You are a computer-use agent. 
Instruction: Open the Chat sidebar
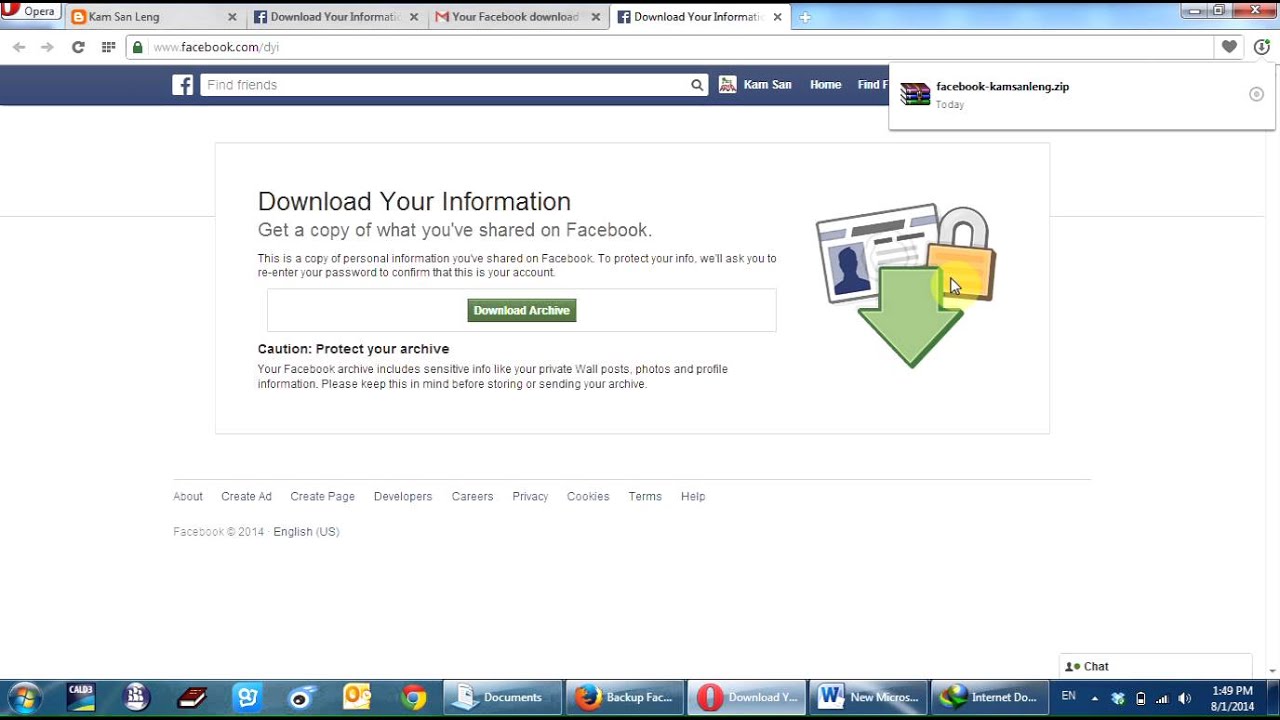1155,667
